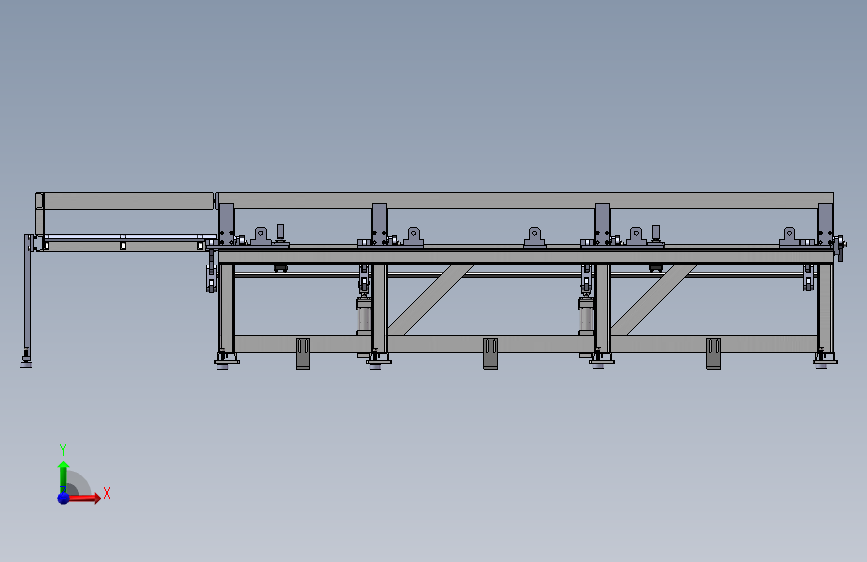Click the green Y axis arrow of the triad

click(x=63, y=476)
